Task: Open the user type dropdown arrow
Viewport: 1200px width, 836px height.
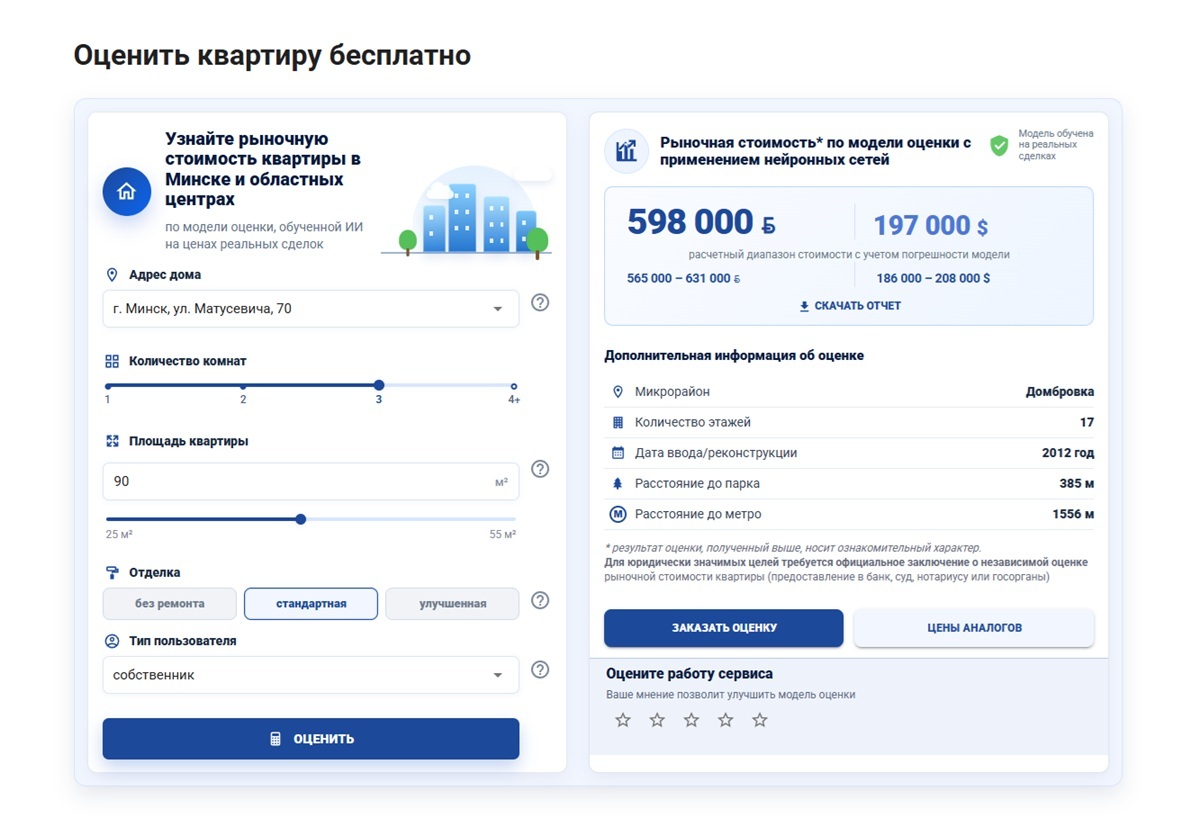Action: point(498,675)
